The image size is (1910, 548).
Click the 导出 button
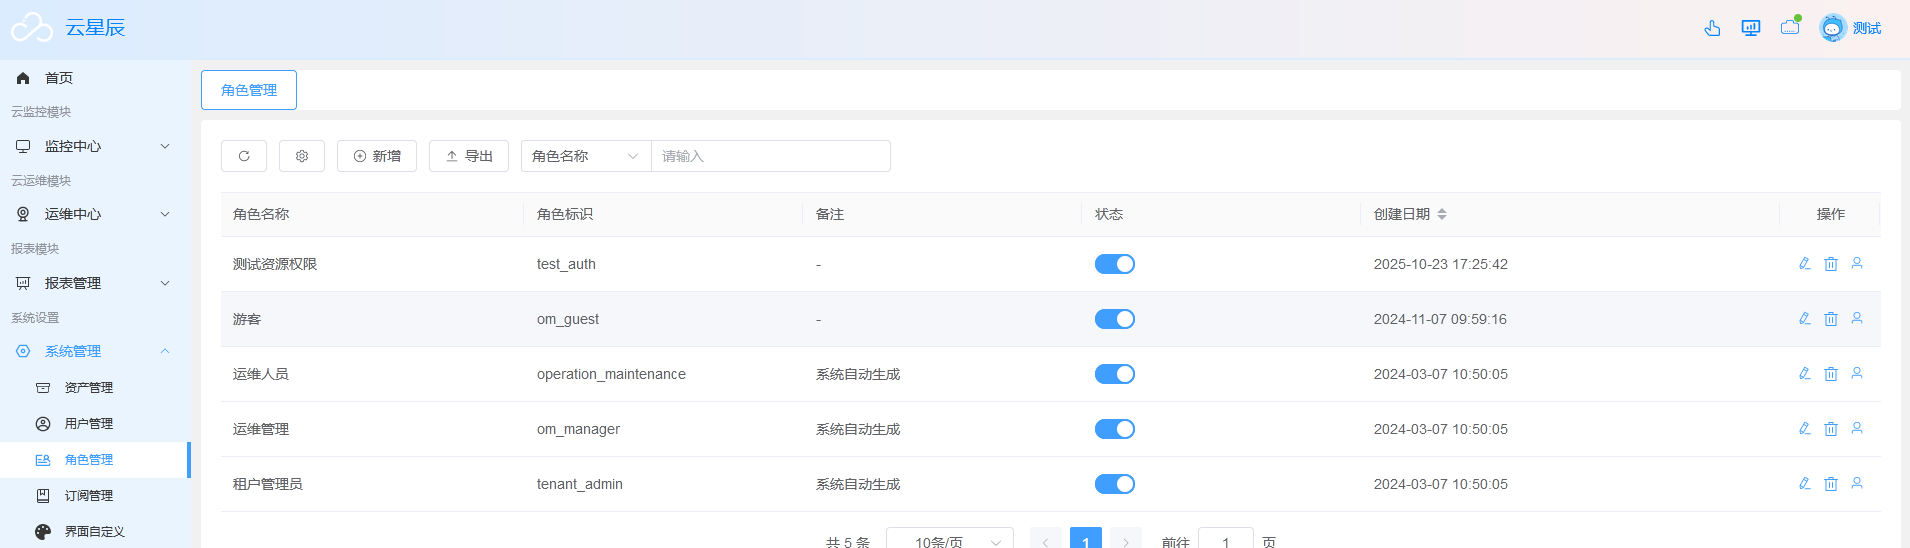point(469,156)
